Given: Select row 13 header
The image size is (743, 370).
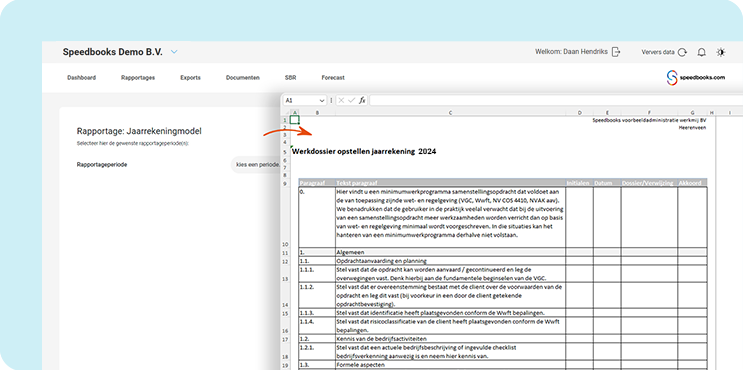Looking at the screenshot, I should tap(286, 274).
